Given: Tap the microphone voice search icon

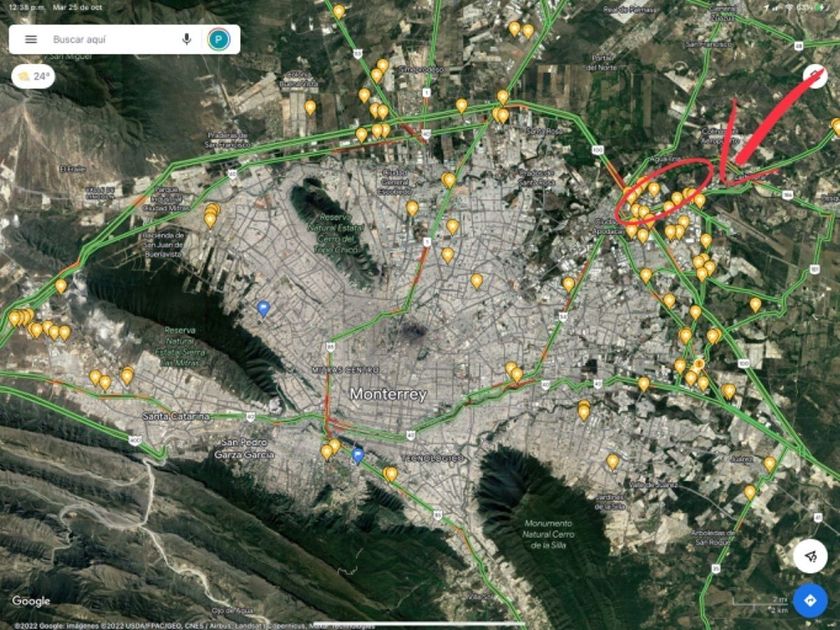Looking at the screenshot, I should pos(186,39).
